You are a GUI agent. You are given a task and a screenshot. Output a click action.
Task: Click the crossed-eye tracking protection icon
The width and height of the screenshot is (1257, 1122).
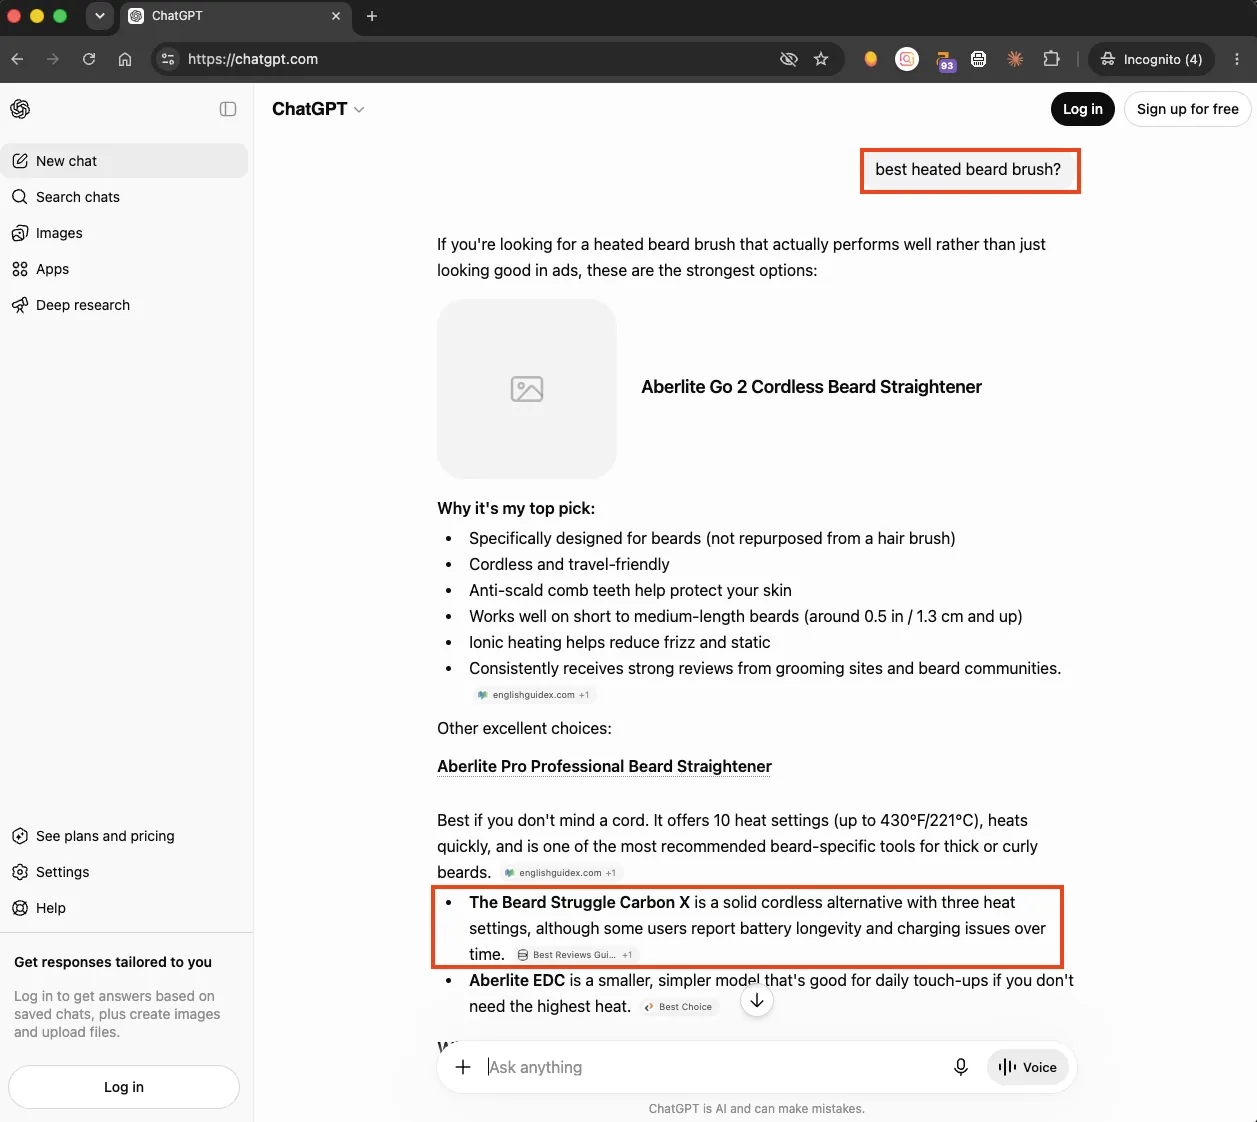(x=789, y=59)
